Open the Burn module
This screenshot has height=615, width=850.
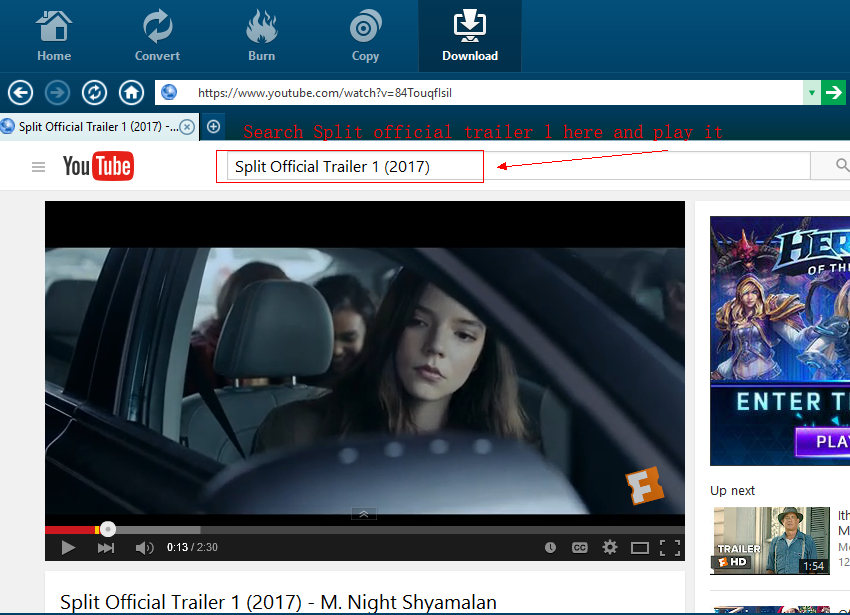(x=261, y=36)
